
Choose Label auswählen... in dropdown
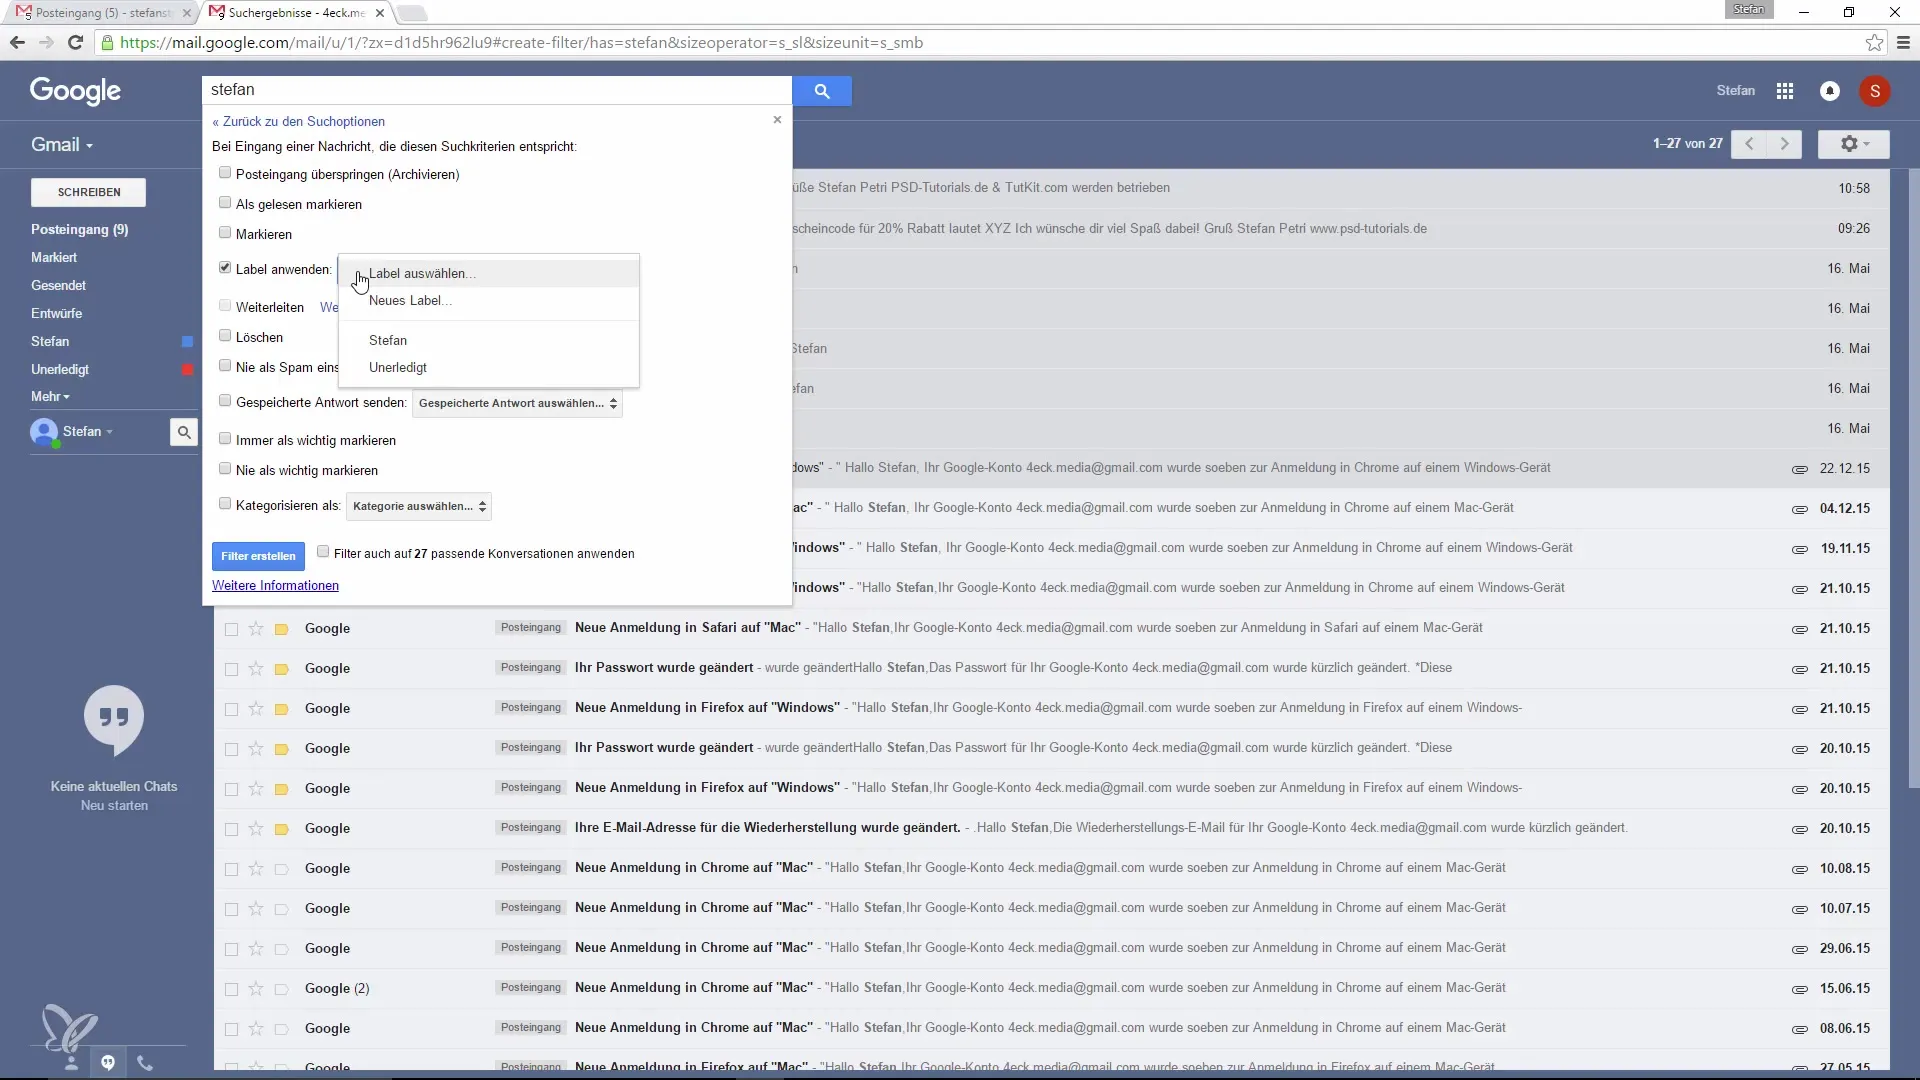tap(489, 274)
